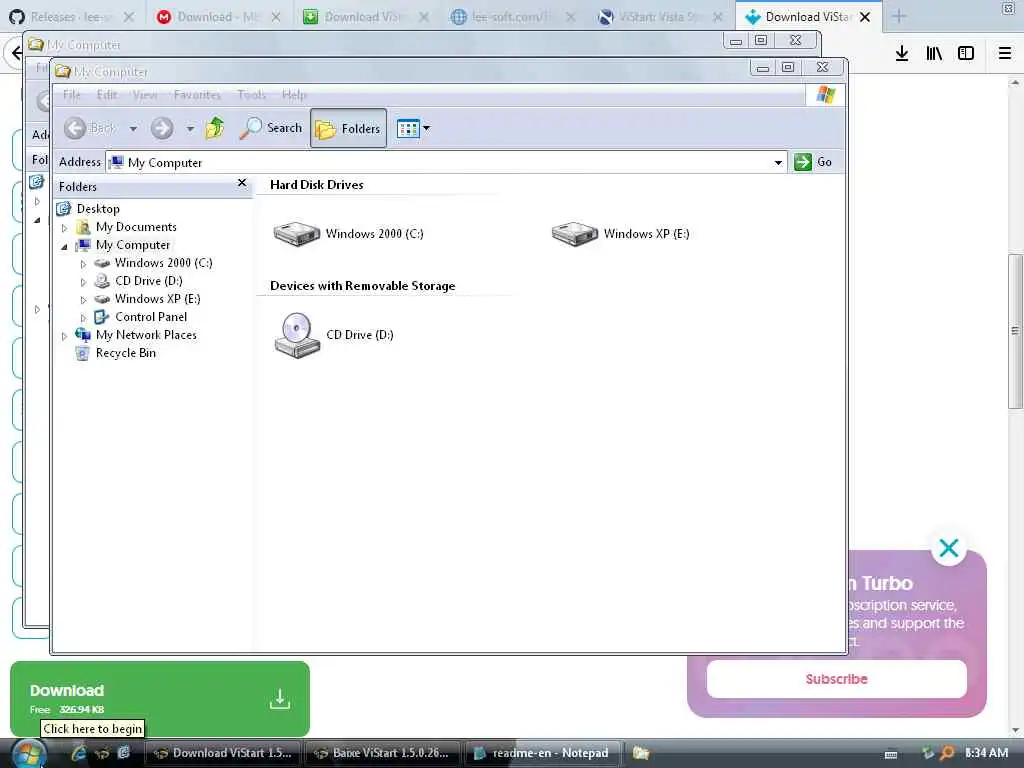The image size is (1024, 768).
Task: Toggle browser sidebar icon
Action: (x=966, y=53)
